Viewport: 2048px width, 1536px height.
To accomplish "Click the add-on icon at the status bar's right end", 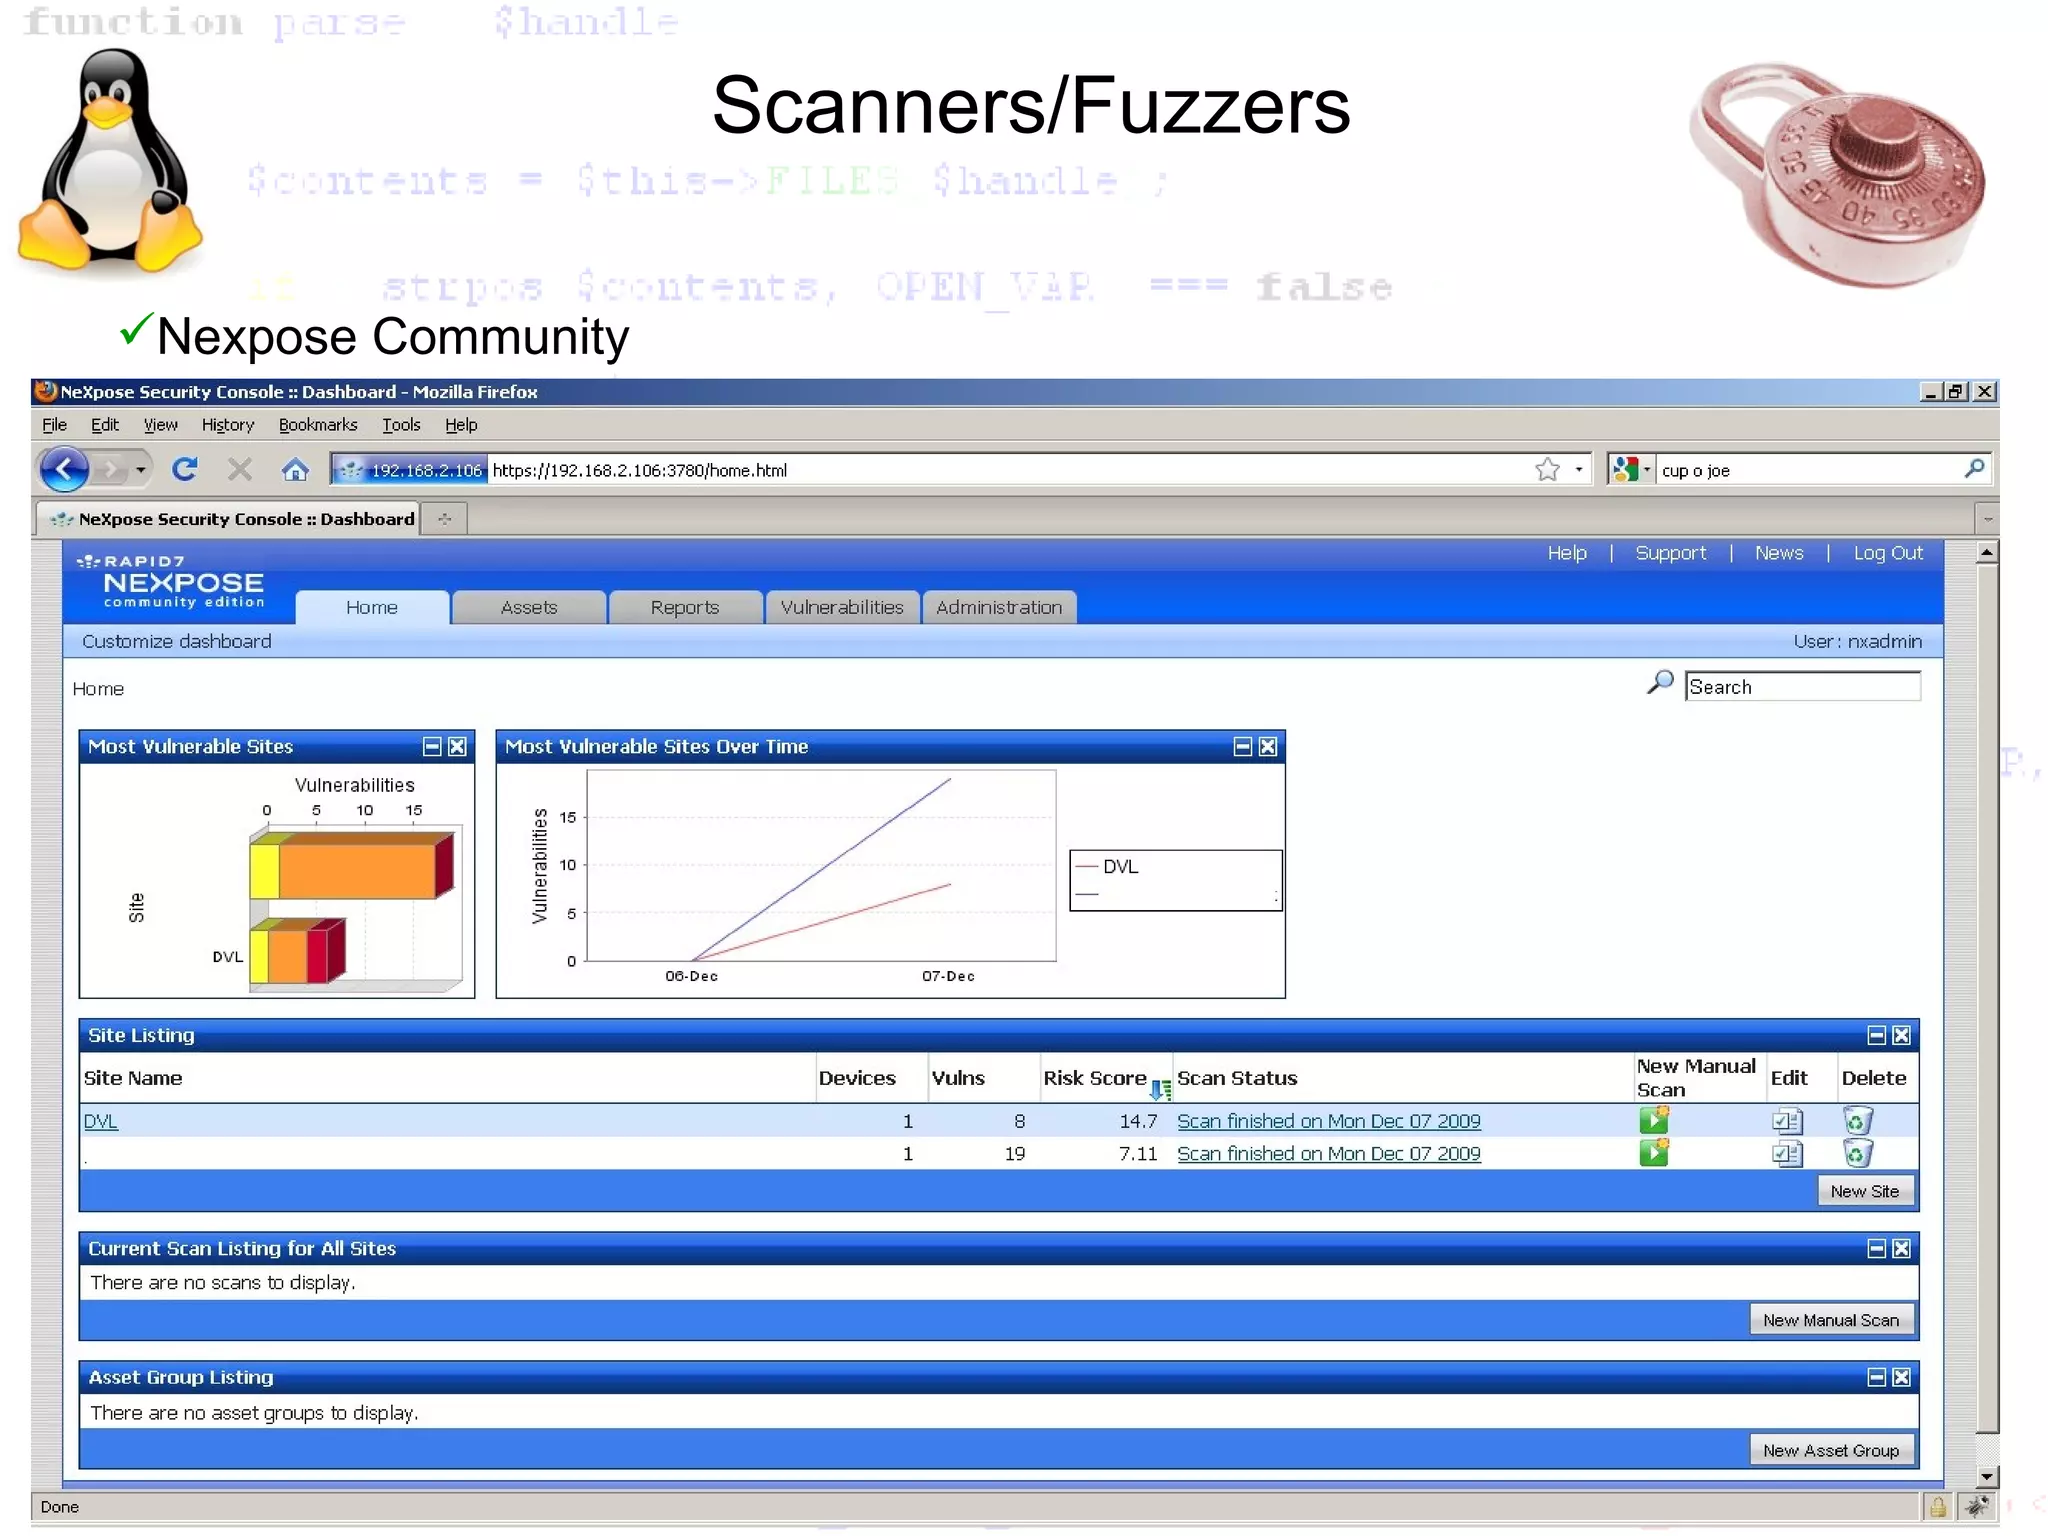I will click(x=1976, y=1506).
